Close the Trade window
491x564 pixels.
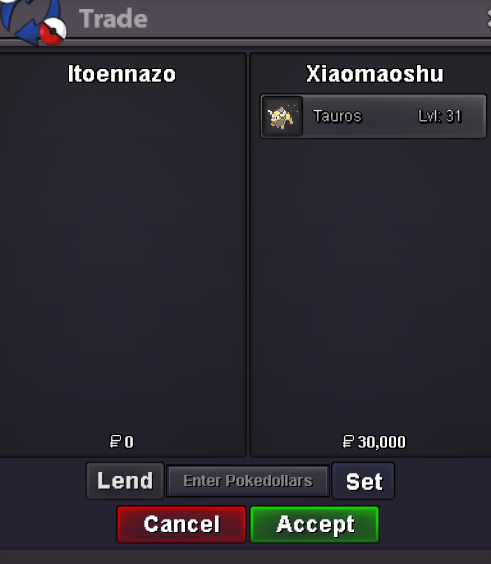click(x=488, y=18)
